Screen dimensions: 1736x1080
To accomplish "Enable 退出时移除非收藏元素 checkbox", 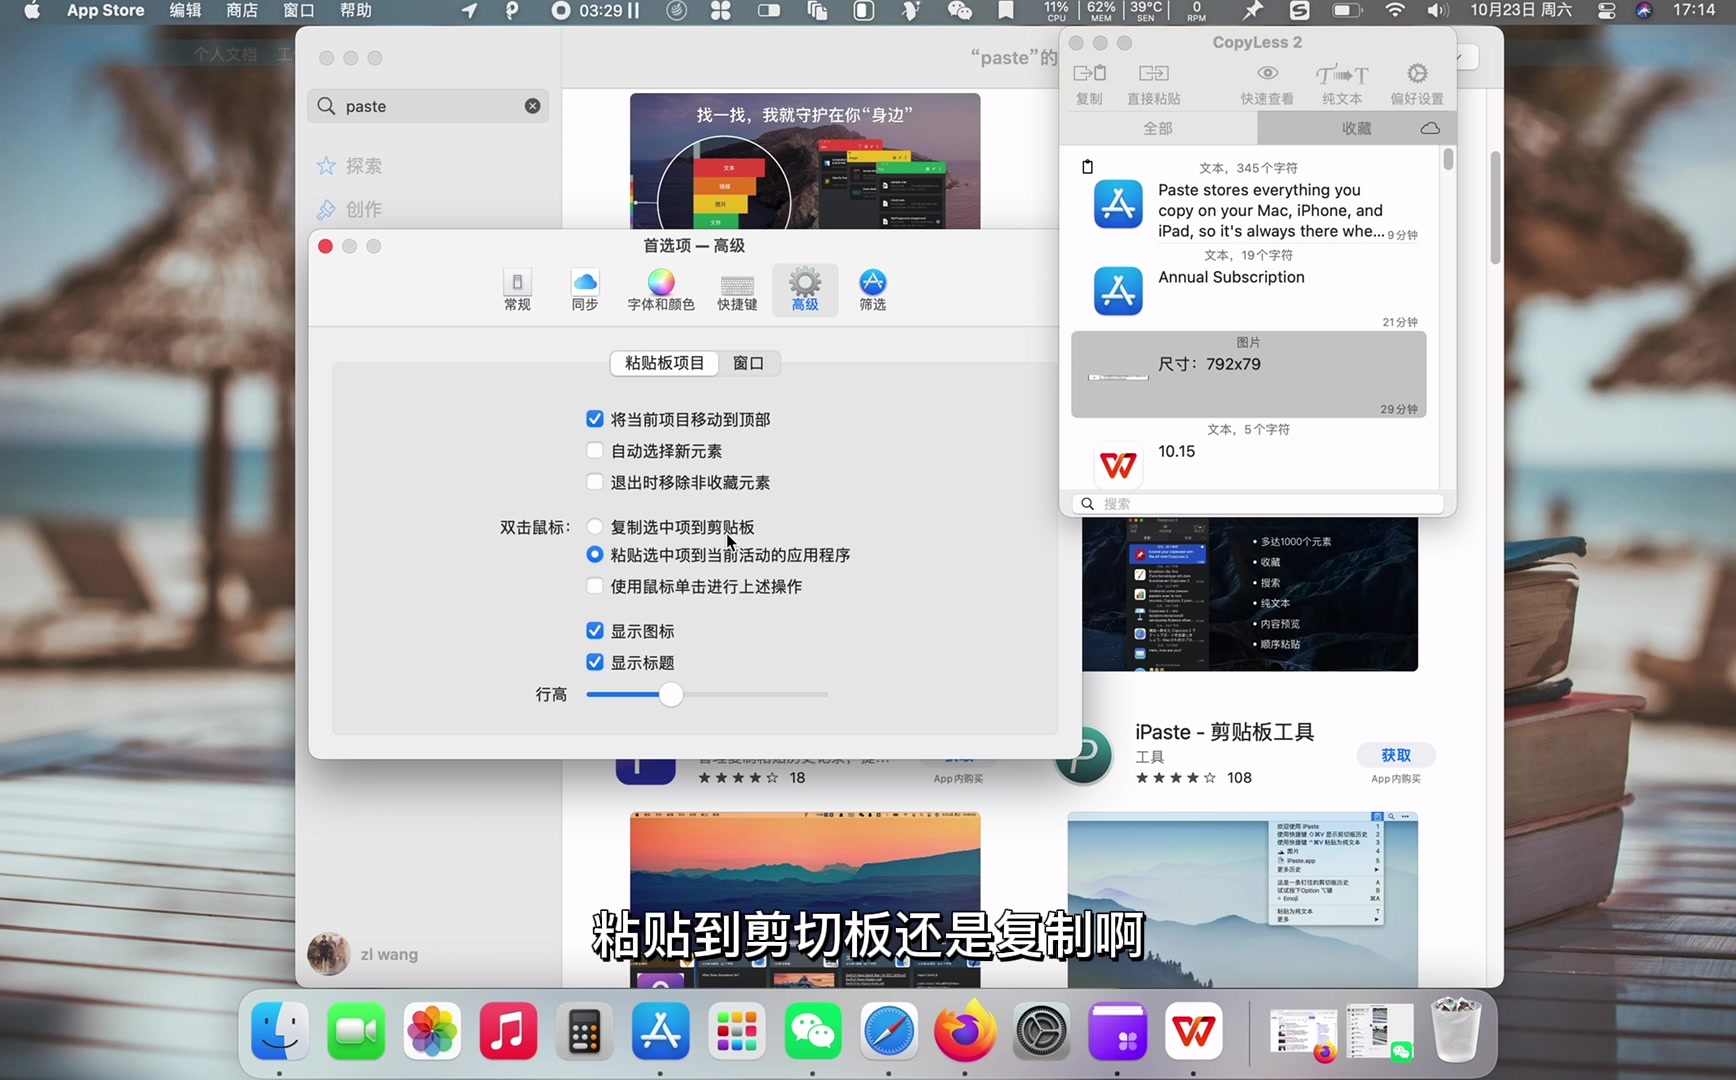I will pos(595,482).
